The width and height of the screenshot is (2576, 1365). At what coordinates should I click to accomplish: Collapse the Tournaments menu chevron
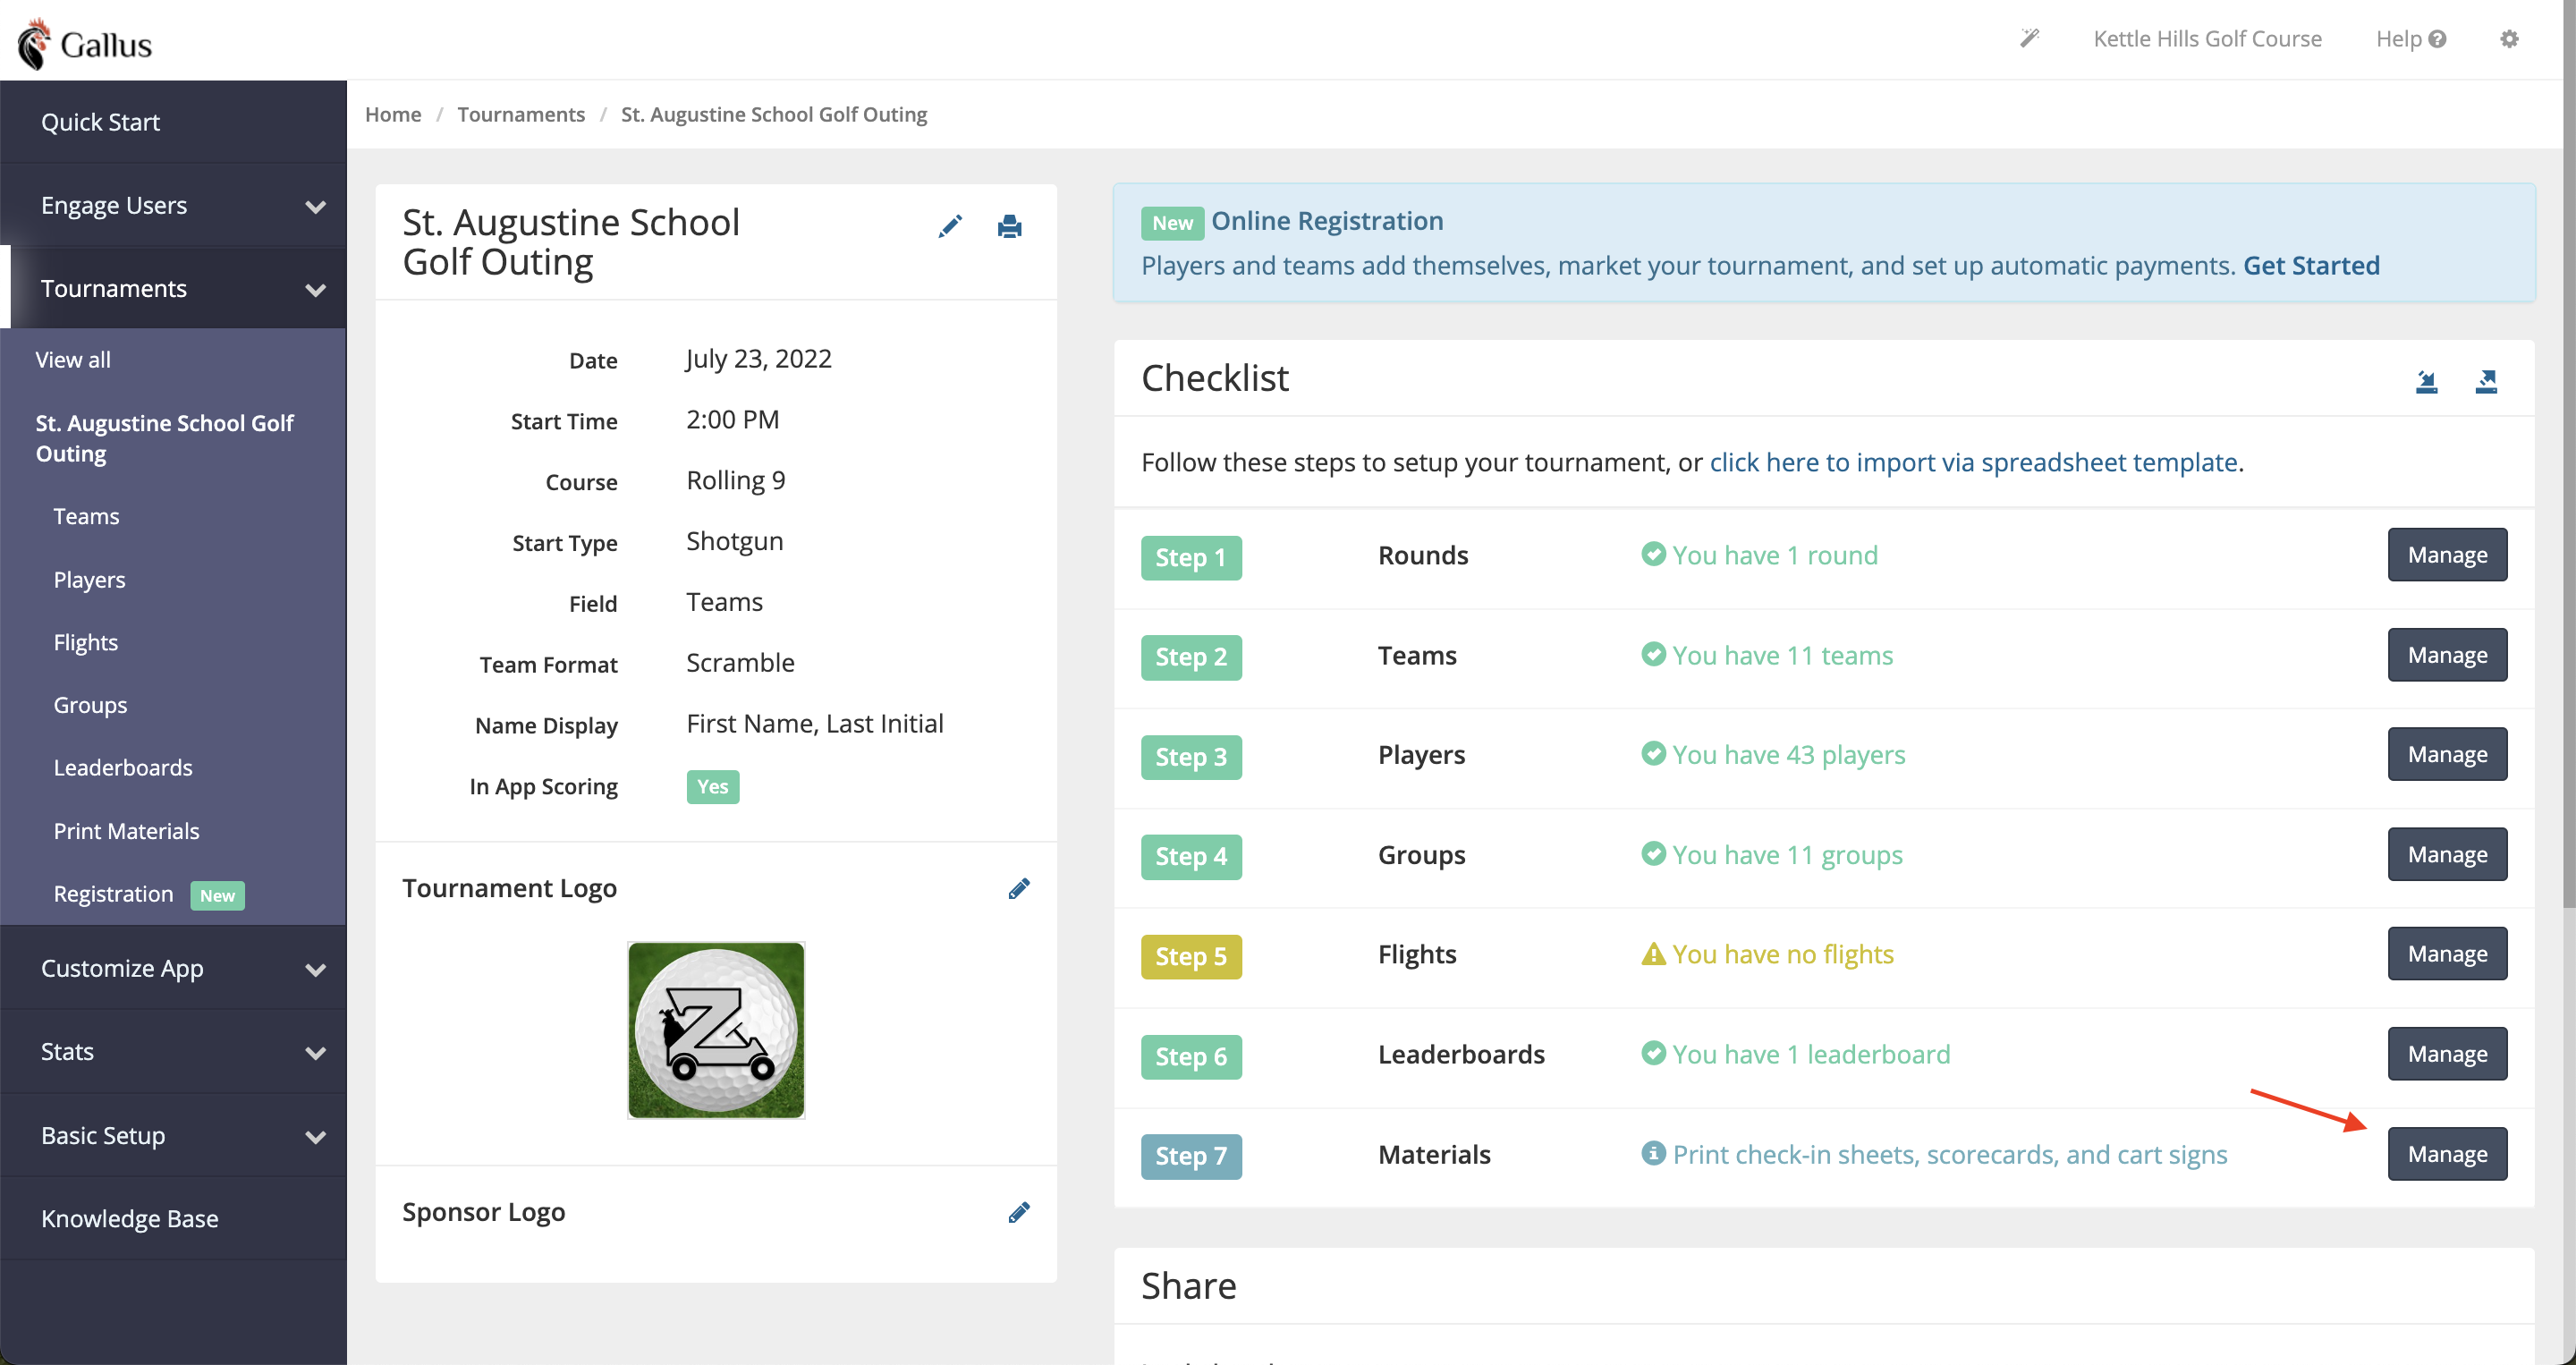click(x=316, y=290)
